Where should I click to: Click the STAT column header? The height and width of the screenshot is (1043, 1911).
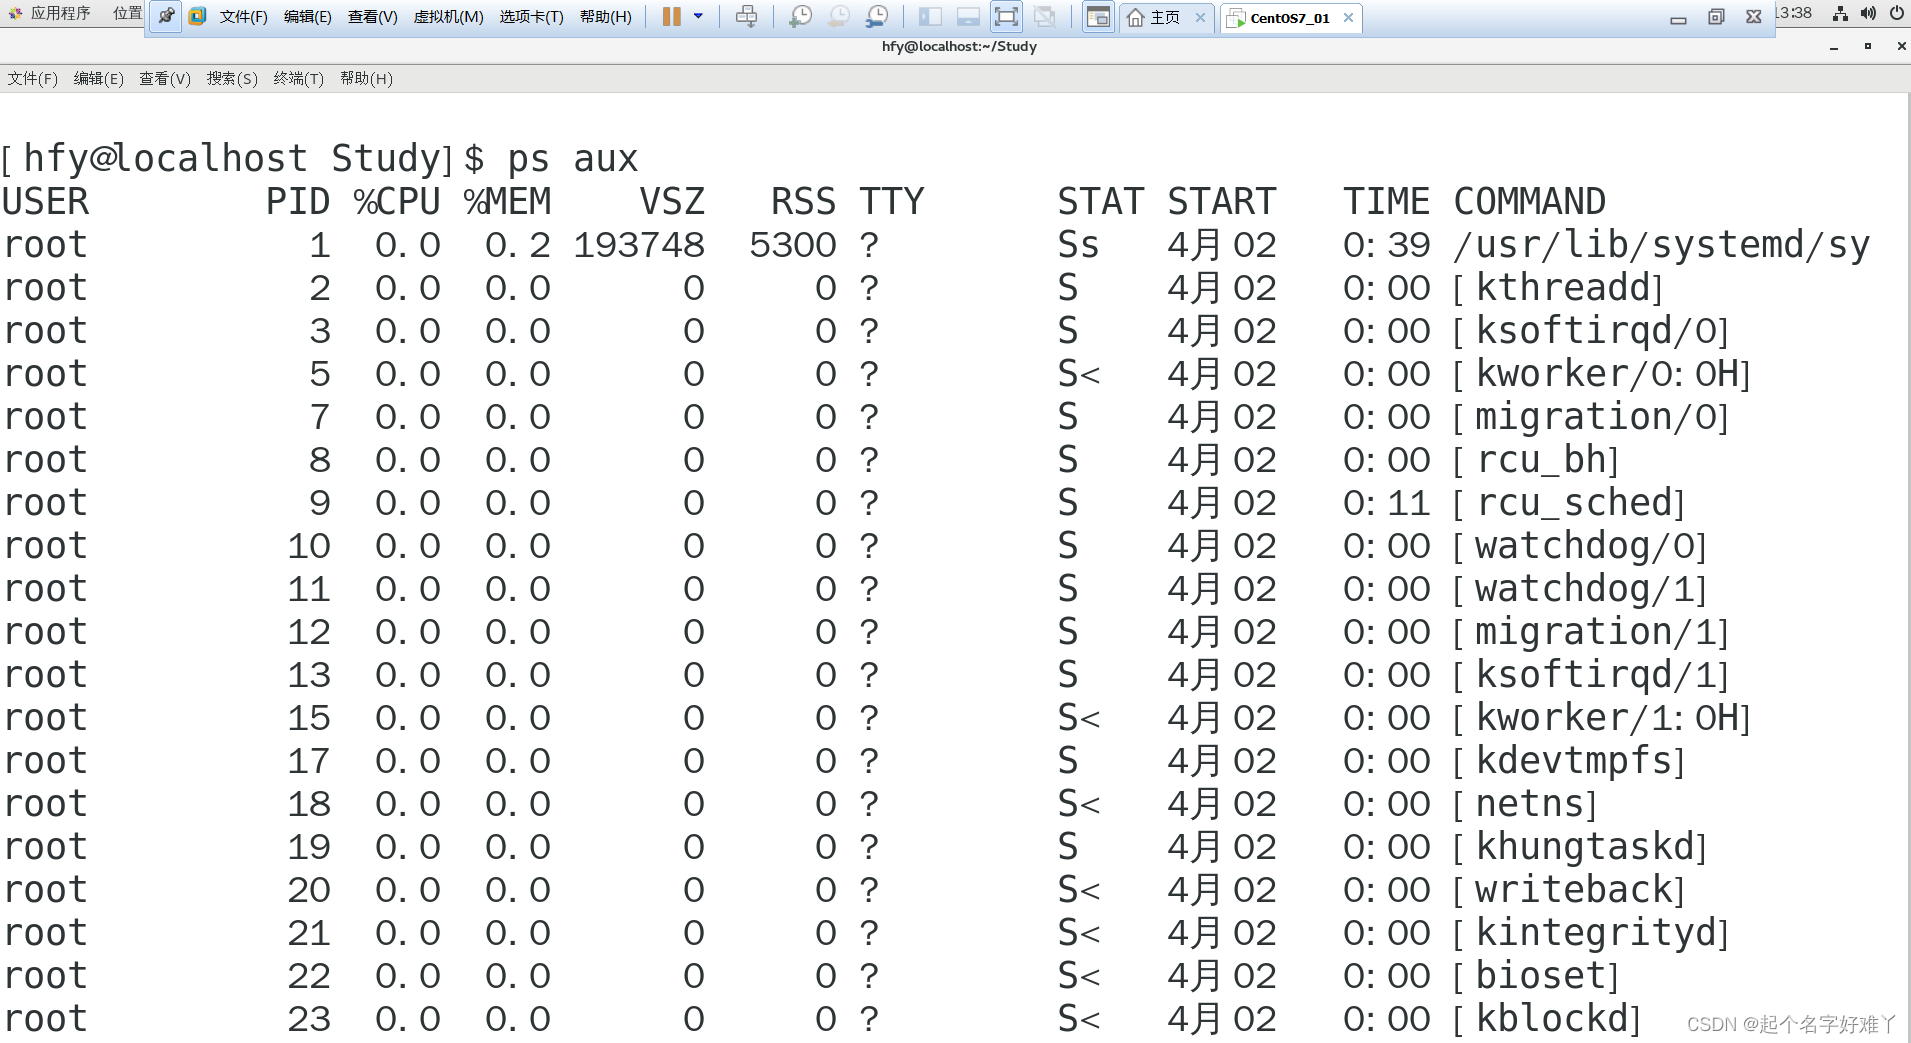1101,202
